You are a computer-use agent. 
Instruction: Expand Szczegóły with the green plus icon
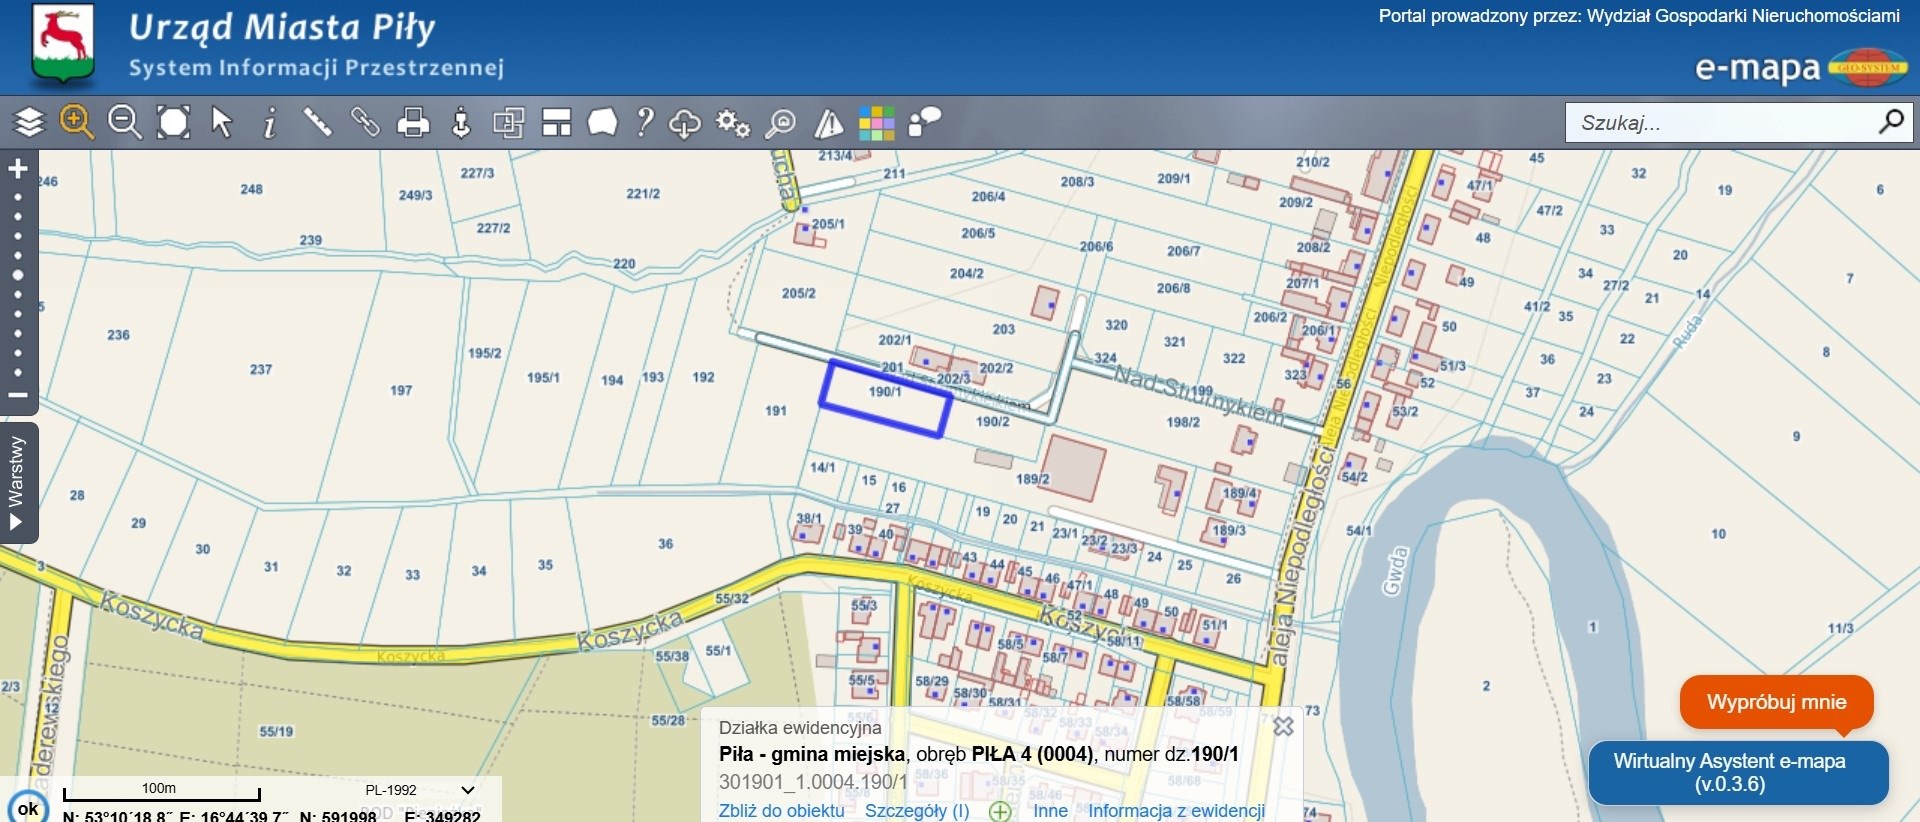pos(1000,811)
